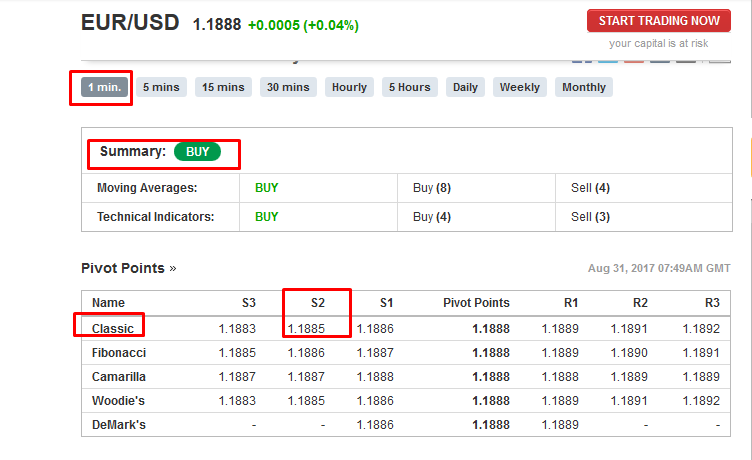Open the 15 mins timeframe tab
This screenshot has height=460, width=752.
[x=223, y=87]
